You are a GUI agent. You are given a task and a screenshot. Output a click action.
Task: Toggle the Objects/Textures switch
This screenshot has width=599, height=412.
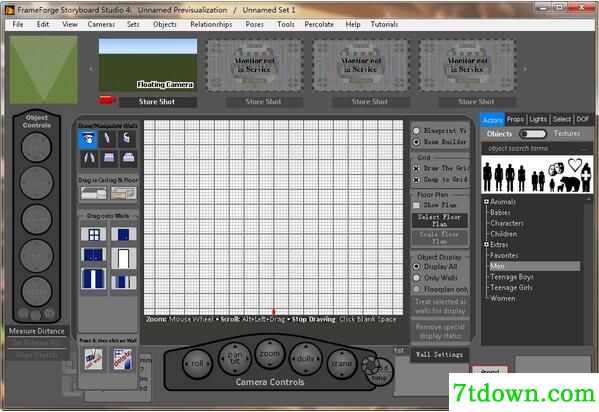[533, 134]
